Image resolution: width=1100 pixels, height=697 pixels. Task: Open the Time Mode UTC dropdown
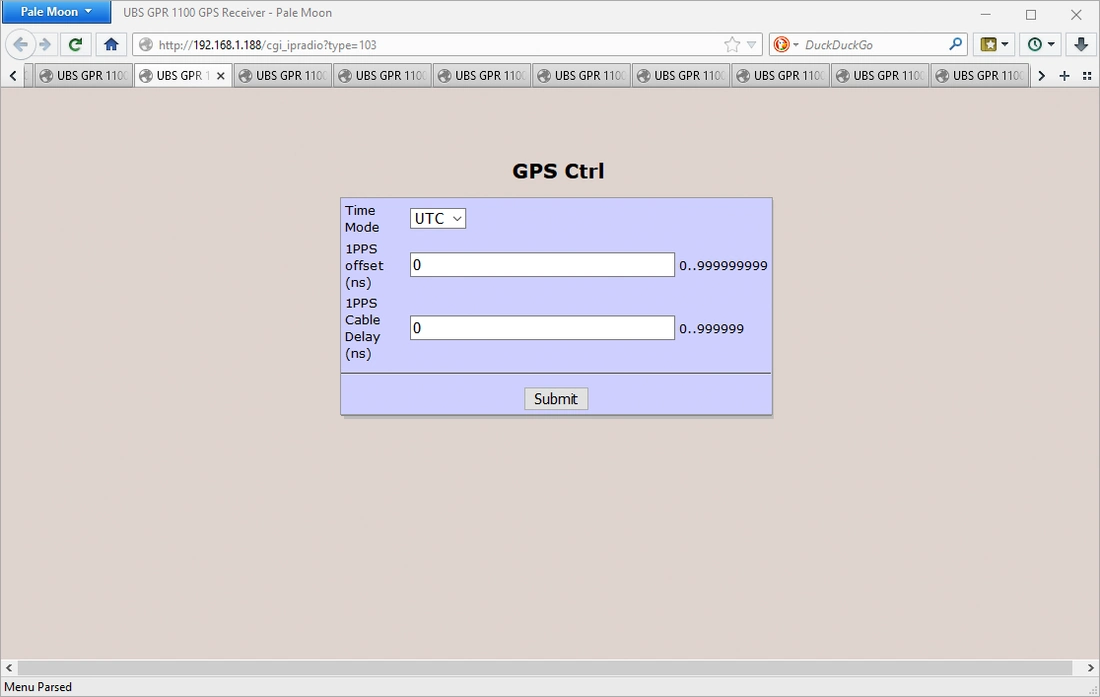point(438,219)
